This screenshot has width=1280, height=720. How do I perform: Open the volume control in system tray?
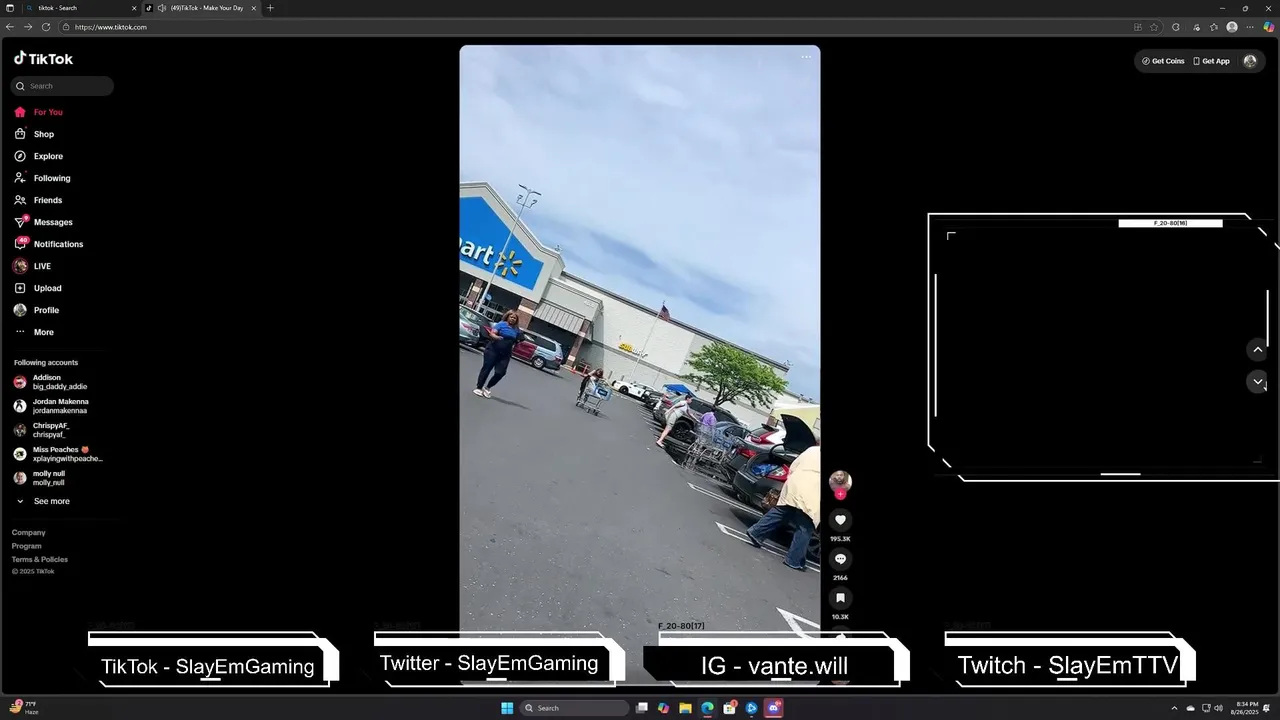[x=1218, y=708]
